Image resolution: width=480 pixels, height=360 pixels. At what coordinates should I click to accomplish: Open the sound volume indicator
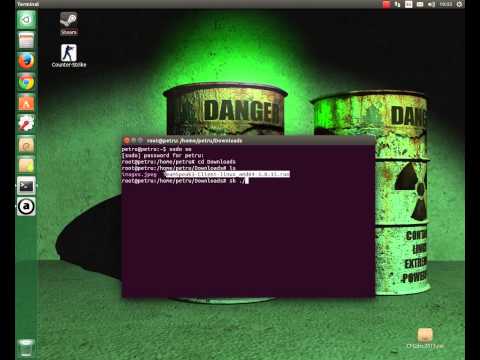coord(431,4)
